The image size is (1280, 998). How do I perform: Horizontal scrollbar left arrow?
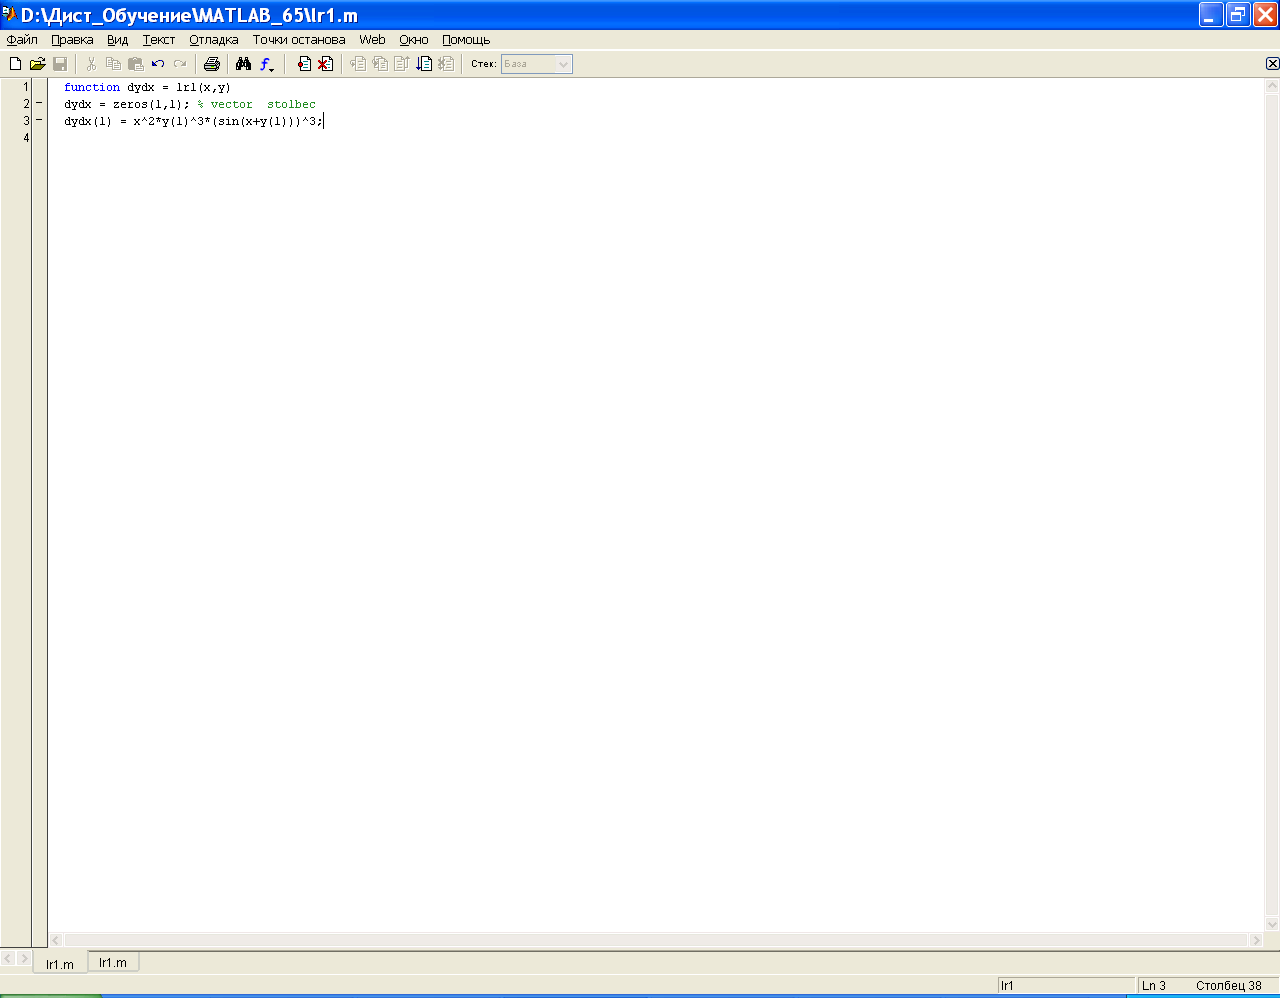[56, 940]
